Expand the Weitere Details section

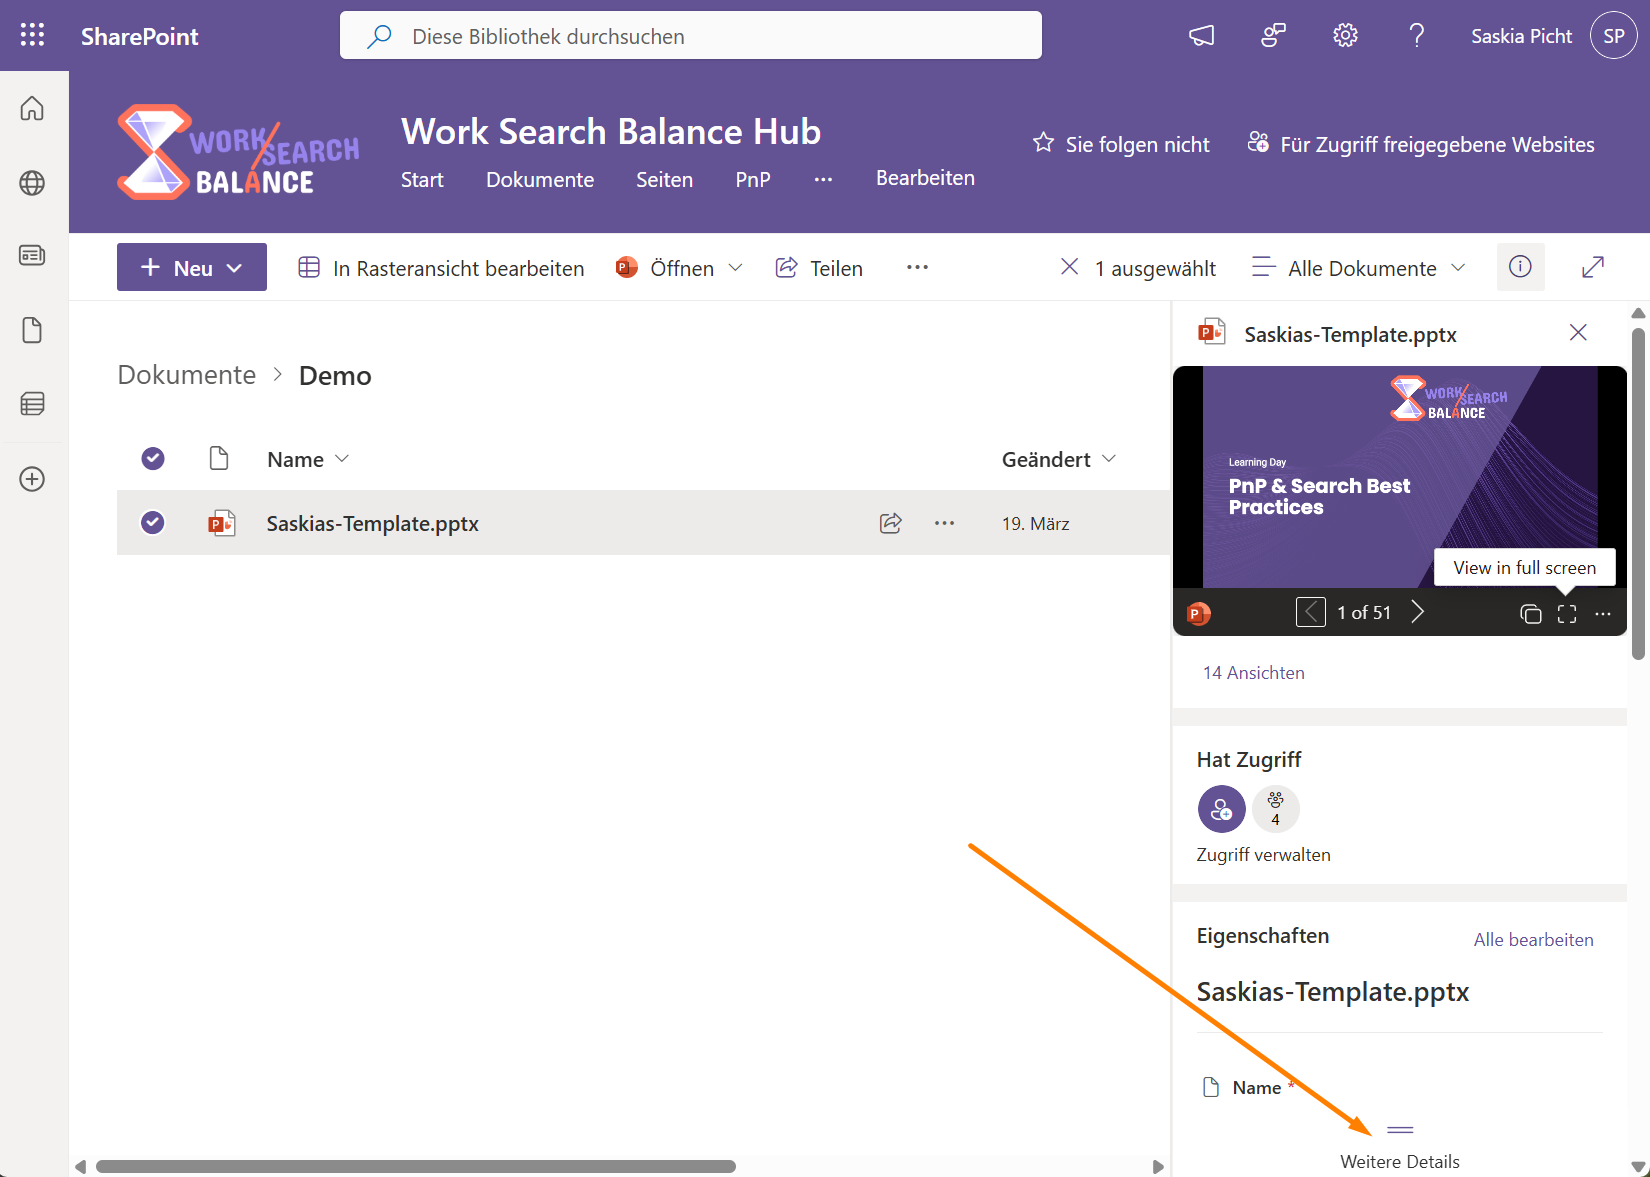coord(1400,1148)
